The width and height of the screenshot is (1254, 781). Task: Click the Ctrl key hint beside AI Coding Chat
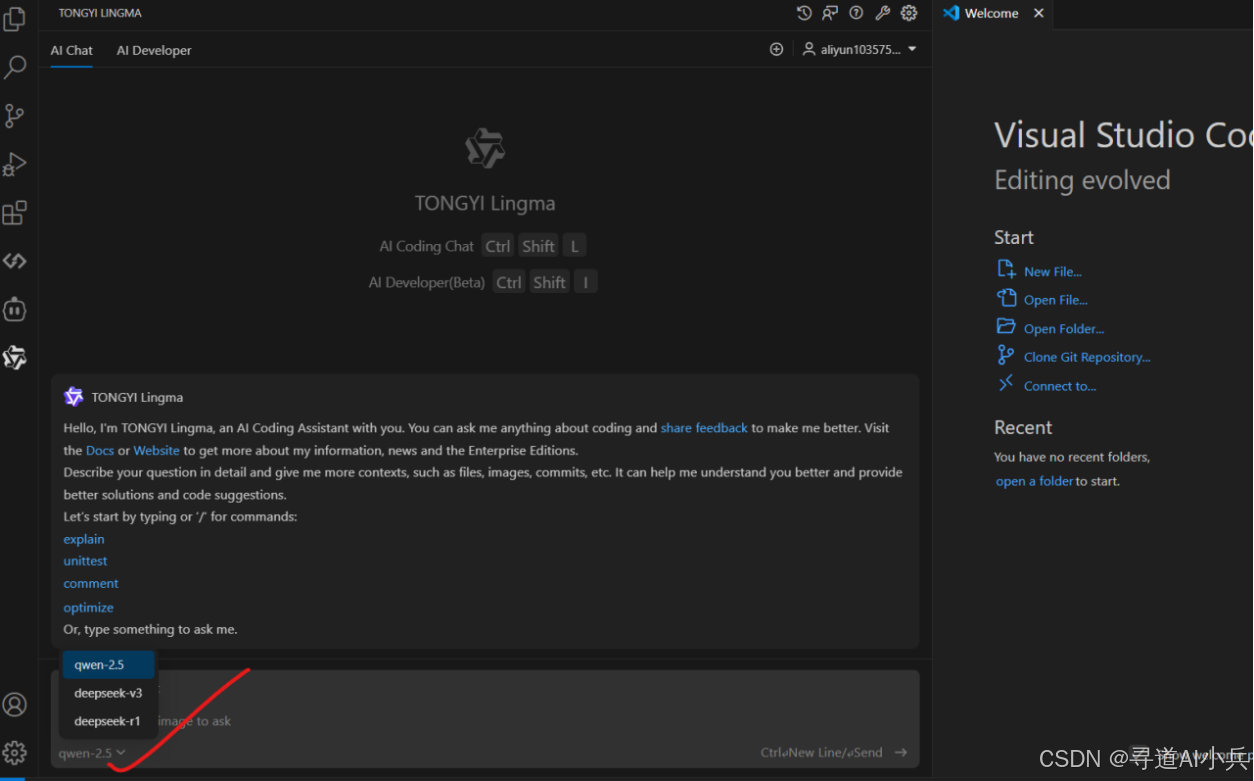[498, 246]
